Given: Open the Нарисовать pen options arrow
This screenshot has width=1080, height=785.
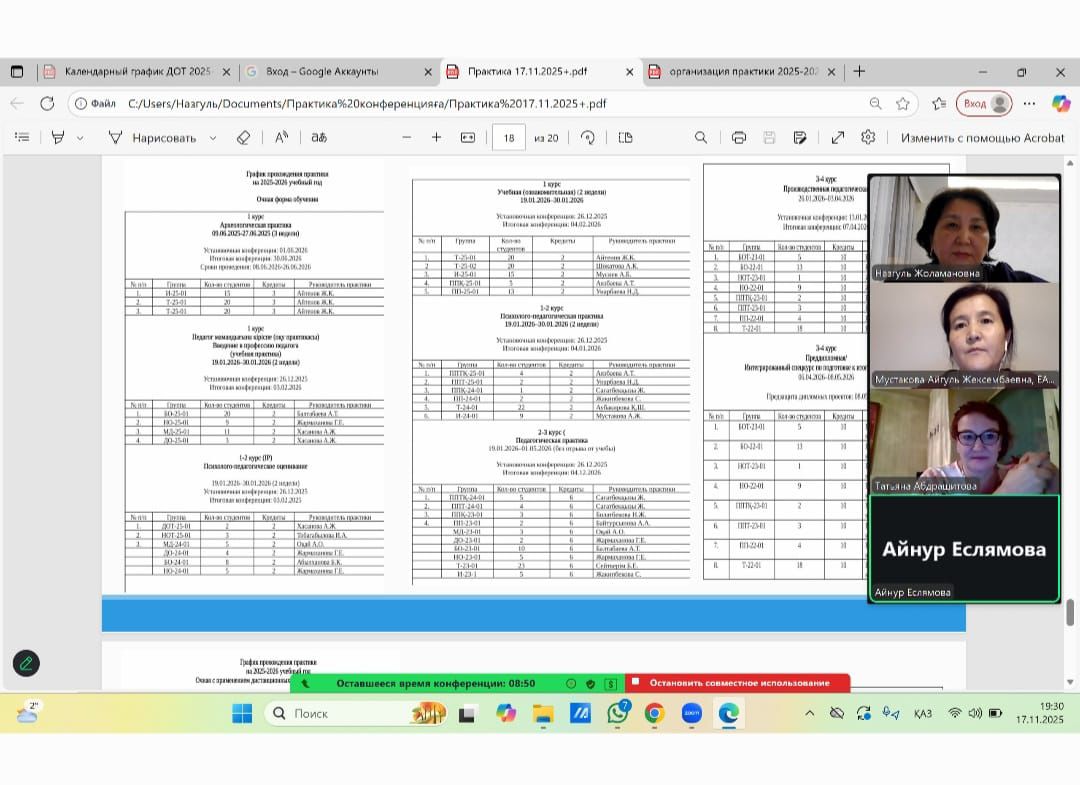Looking at the screenshot, I should tap(213, 138).
